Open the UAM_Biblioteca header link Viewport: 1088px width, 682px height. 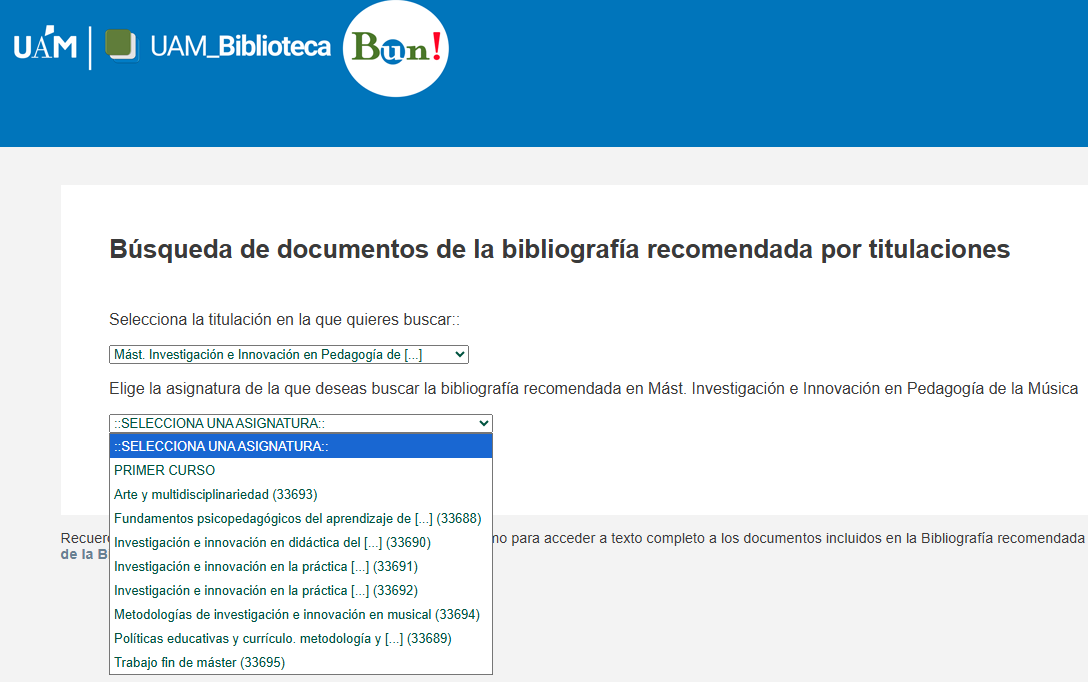(240, 46)
